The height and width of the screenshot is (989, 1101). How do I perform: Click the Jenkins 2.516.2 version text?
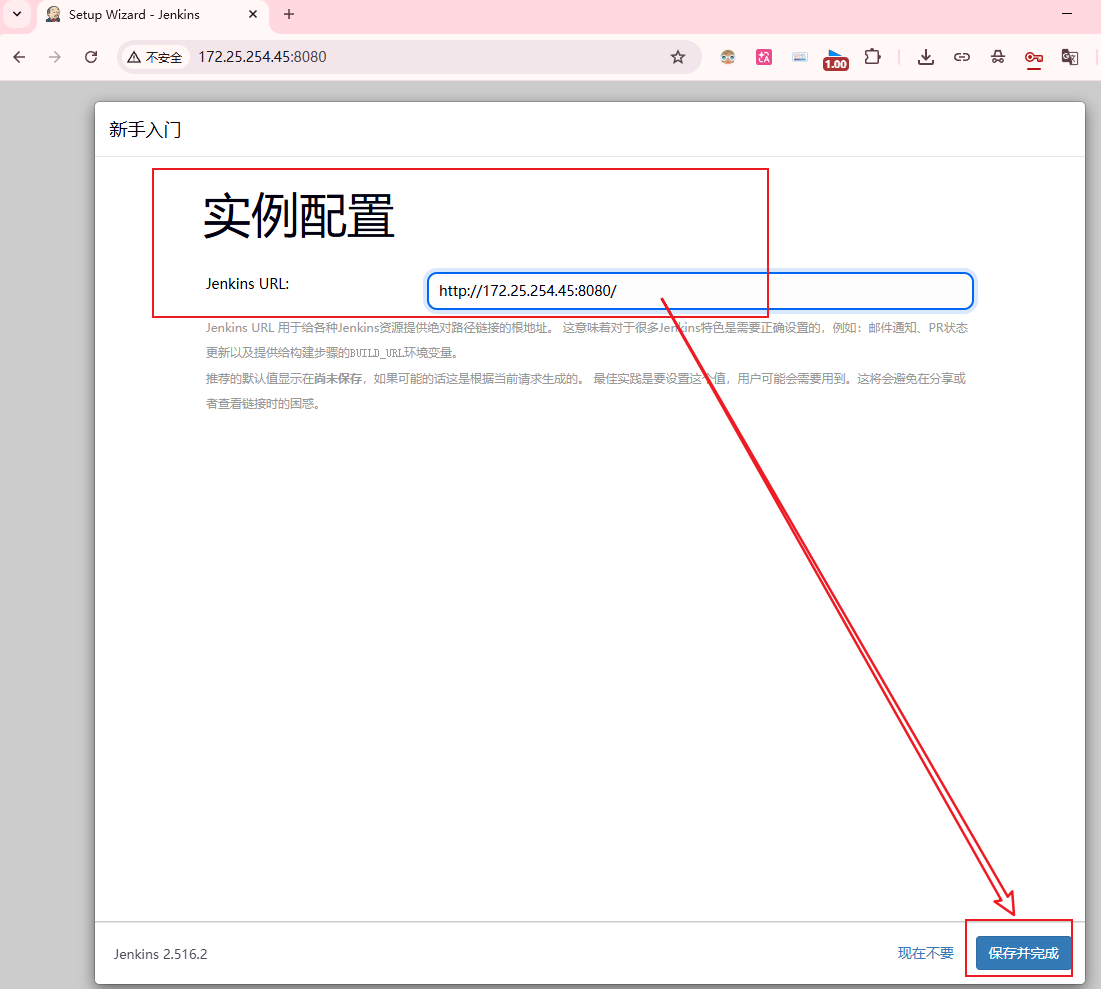tap(161, 954)
